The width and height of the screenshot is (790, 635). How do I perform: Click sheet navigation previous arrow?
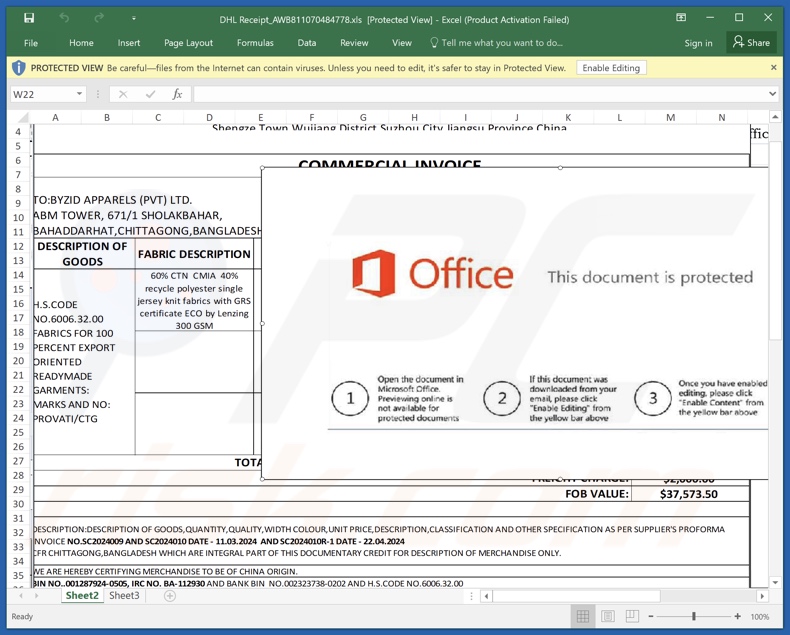(x=21, y=596)
